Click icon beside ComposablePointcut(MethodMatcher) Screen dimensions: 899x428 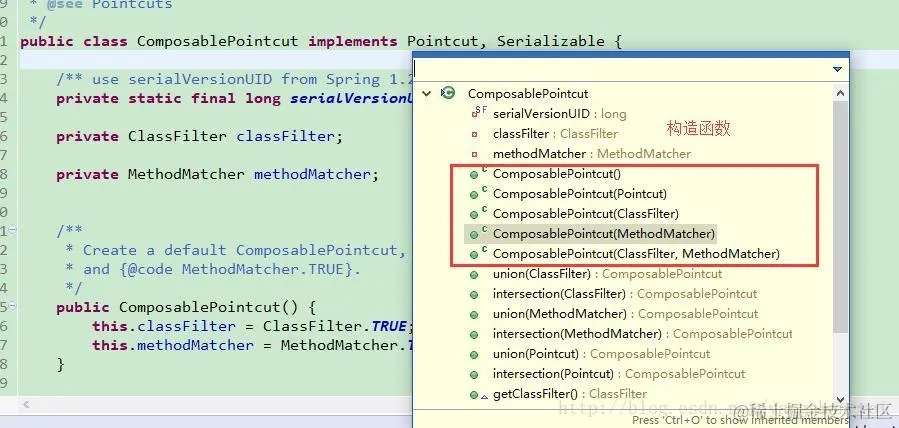478,233
